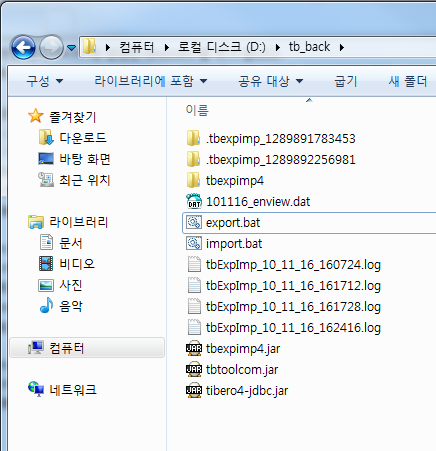Click the 비디오 filmstrip icon

click(x=46, y=264)
